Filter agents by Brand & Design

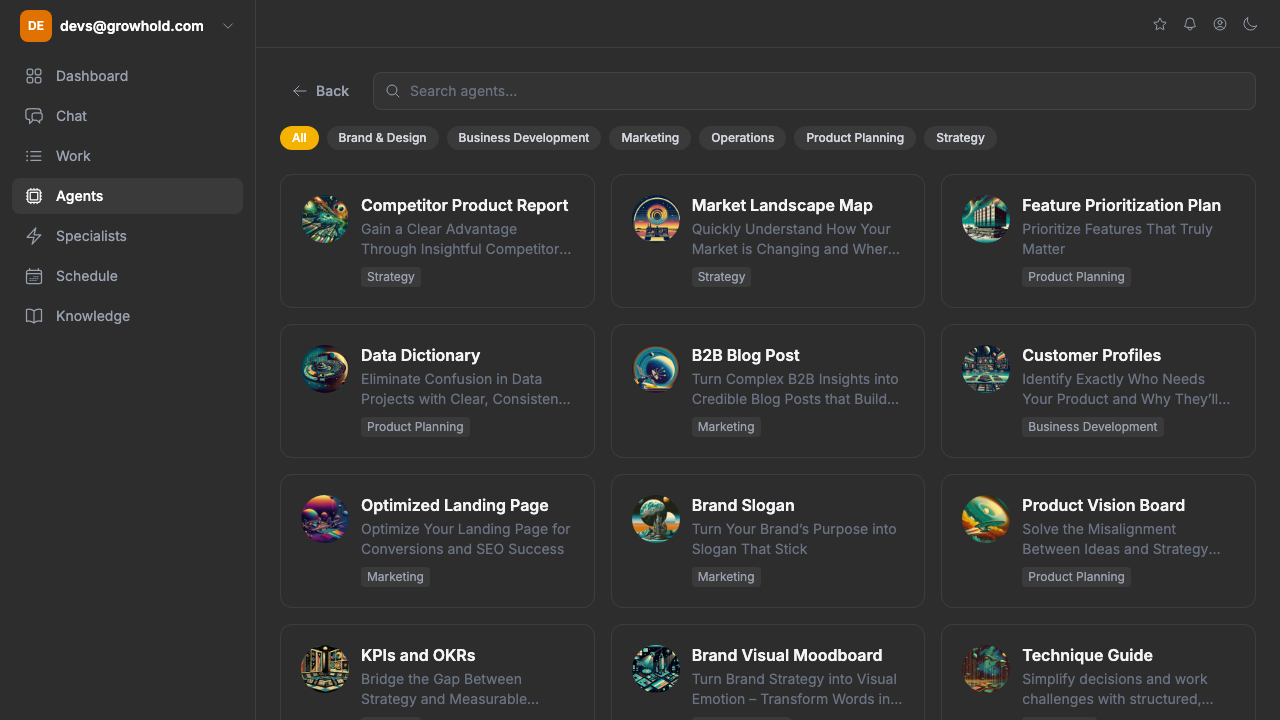[382, 138]
